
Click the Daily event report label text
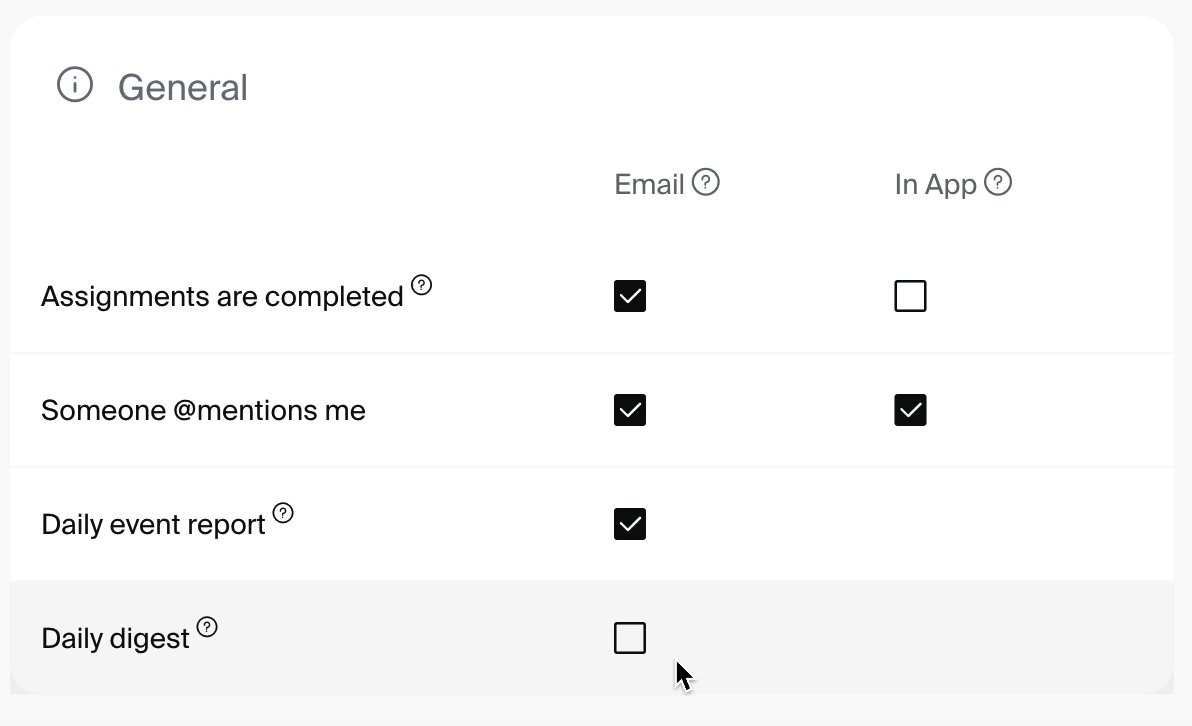(x=153, y=525)
